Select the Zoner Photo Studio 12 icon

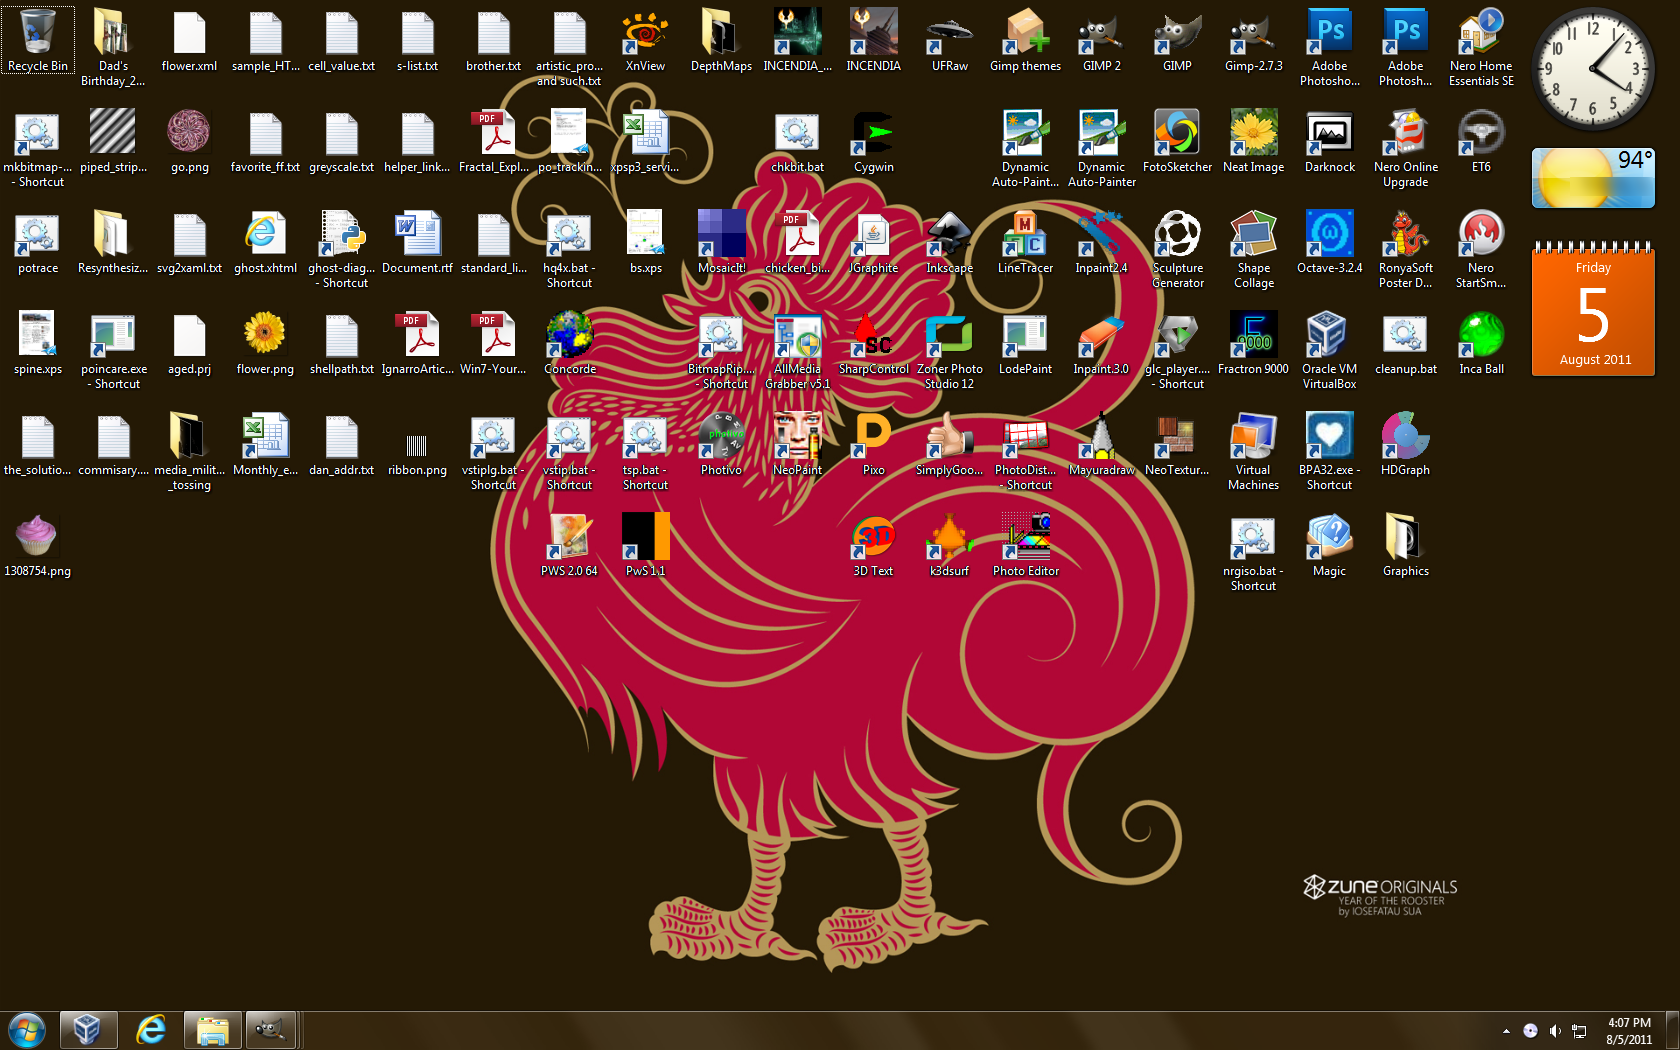(x=949, y=350)
